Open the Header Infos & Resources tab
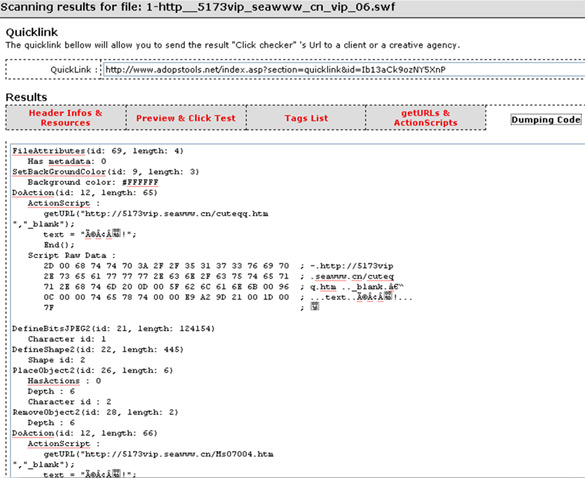Image resolution: width=585 pixels, height=478 pixels. pos(66,118)
